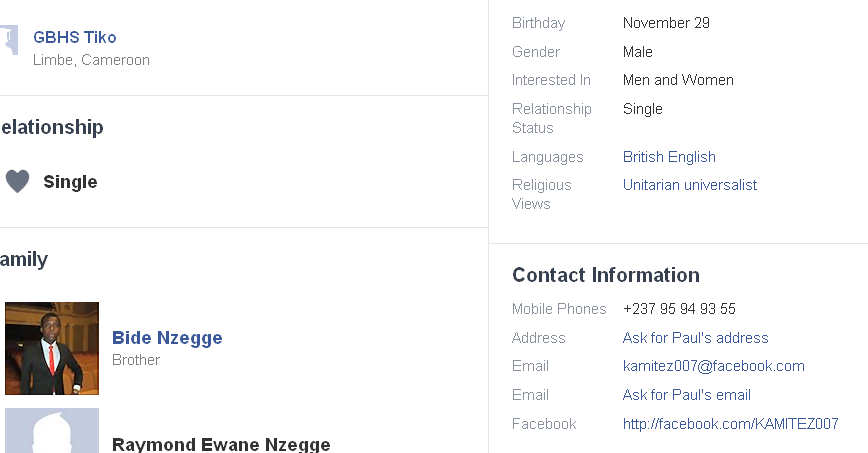Open the GBHS Tiko school link

74,37
